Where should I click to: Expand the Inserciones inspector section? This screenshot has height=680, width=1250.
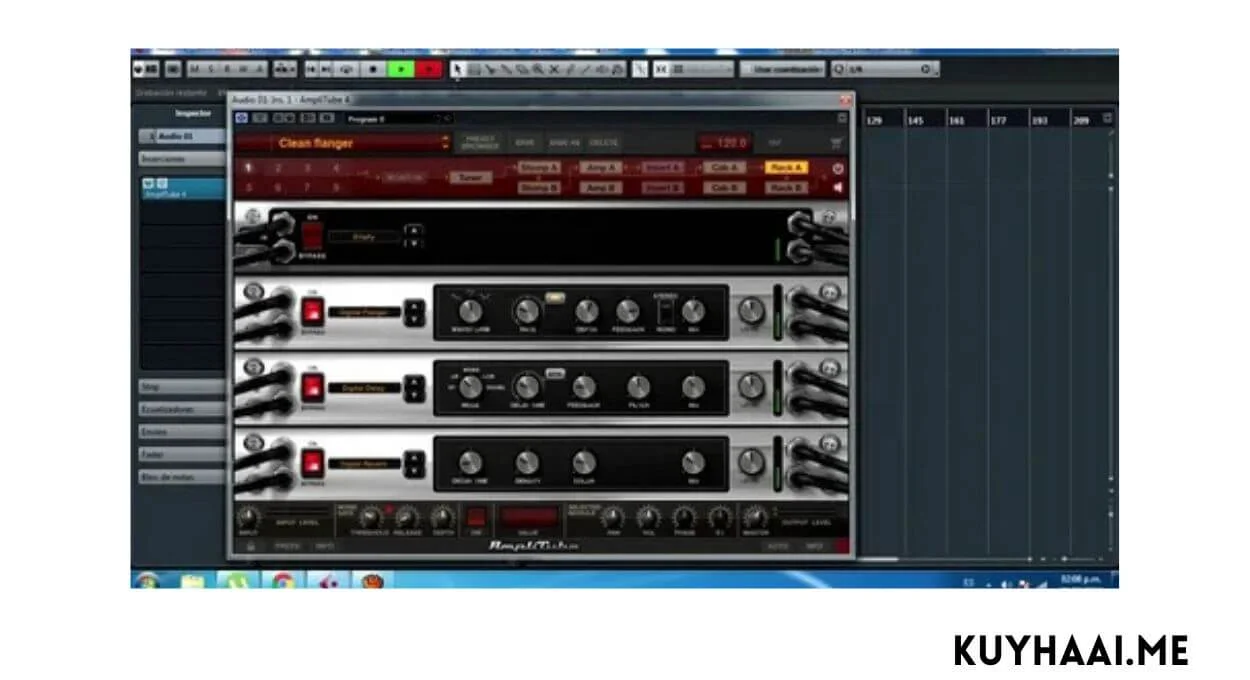181,159
